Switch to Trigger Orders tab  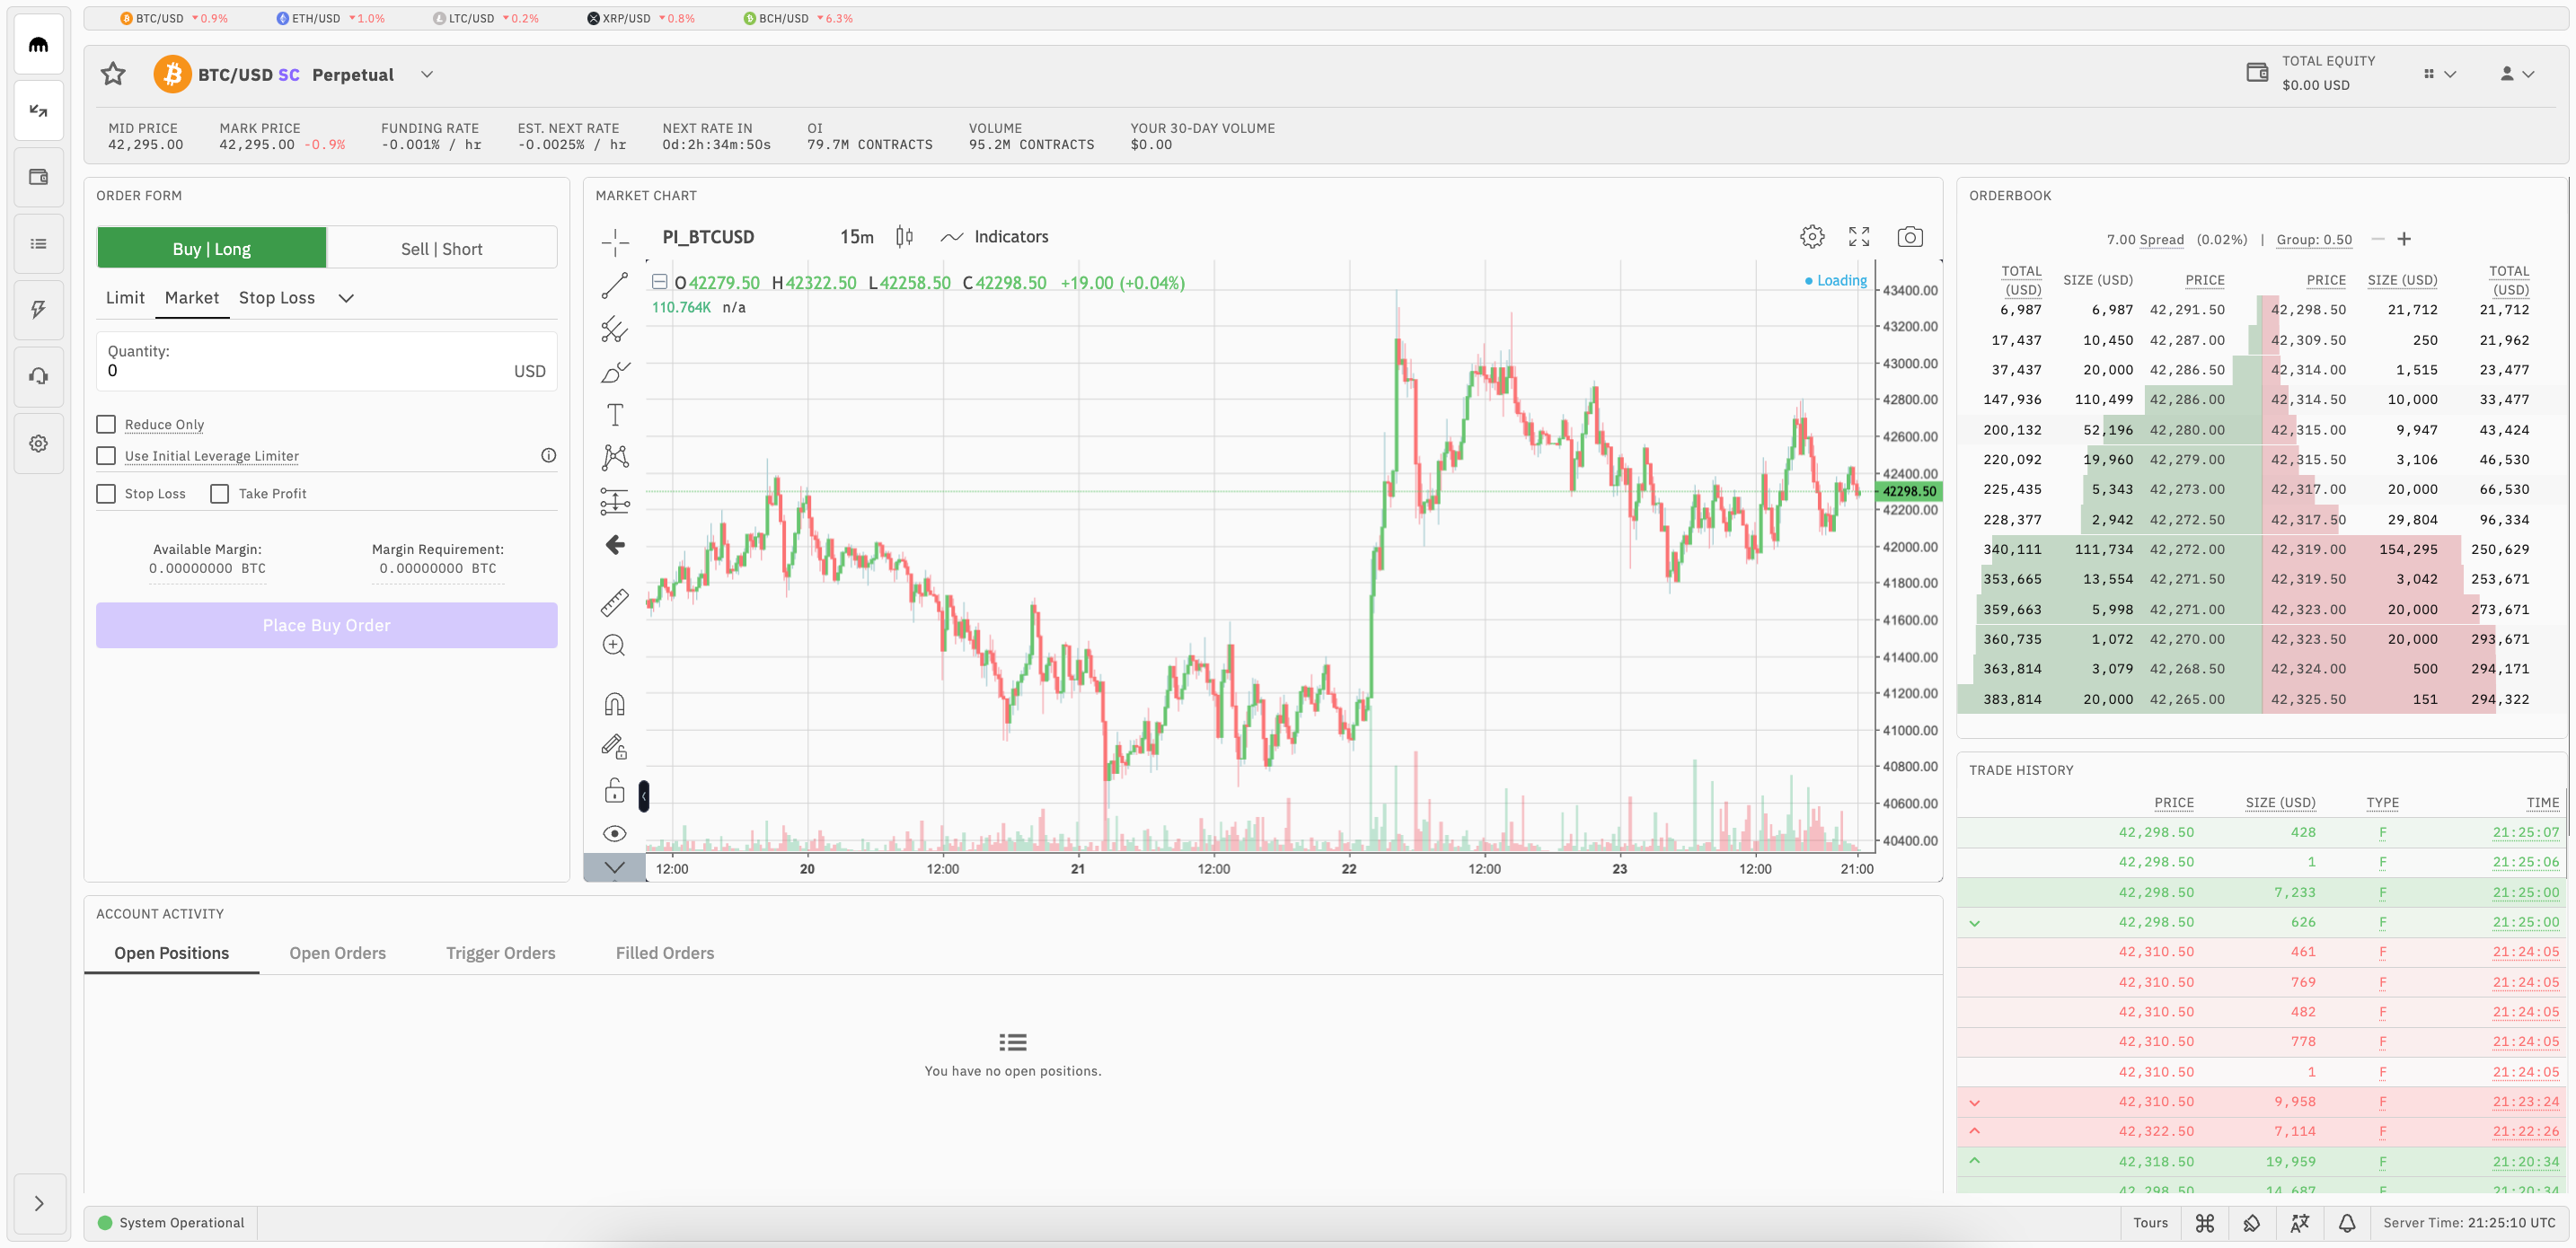point(501,953)
